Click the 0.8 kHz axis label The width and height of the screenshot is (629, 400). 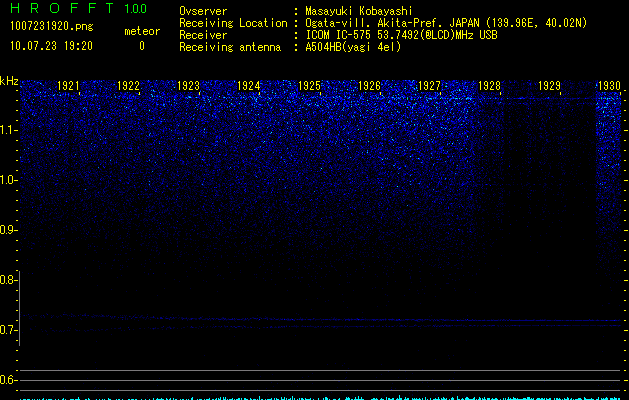point(7,280)
